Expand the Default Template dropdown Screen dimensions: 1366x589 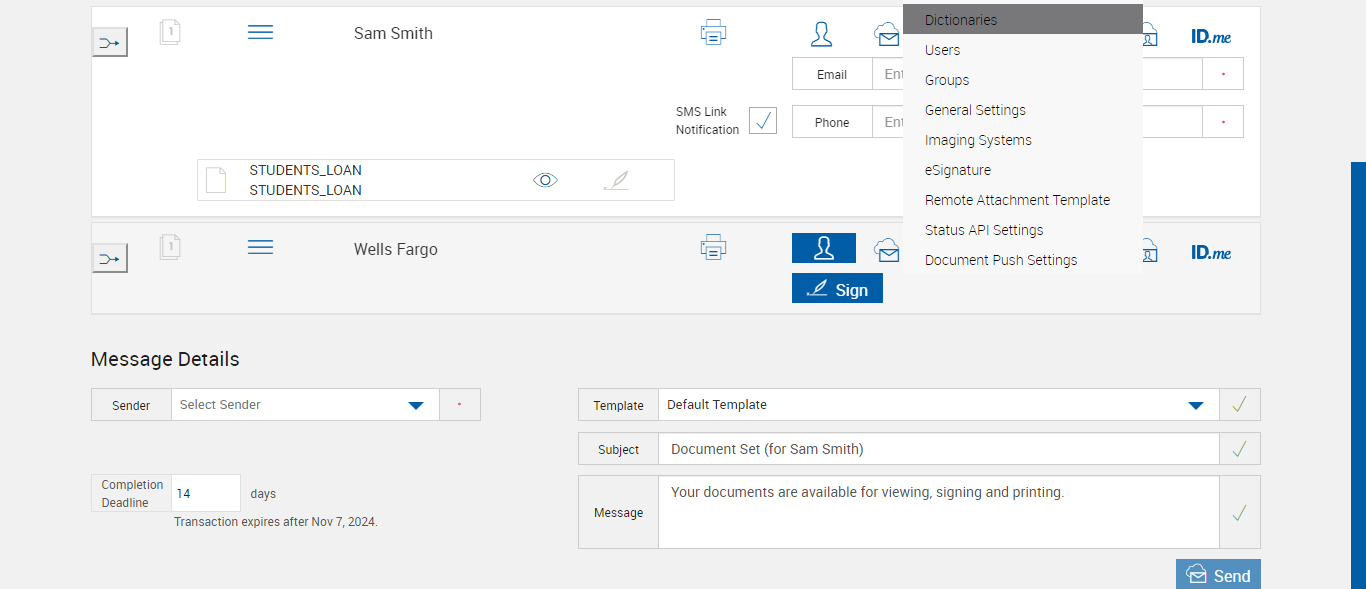[x=1195, y=405]
